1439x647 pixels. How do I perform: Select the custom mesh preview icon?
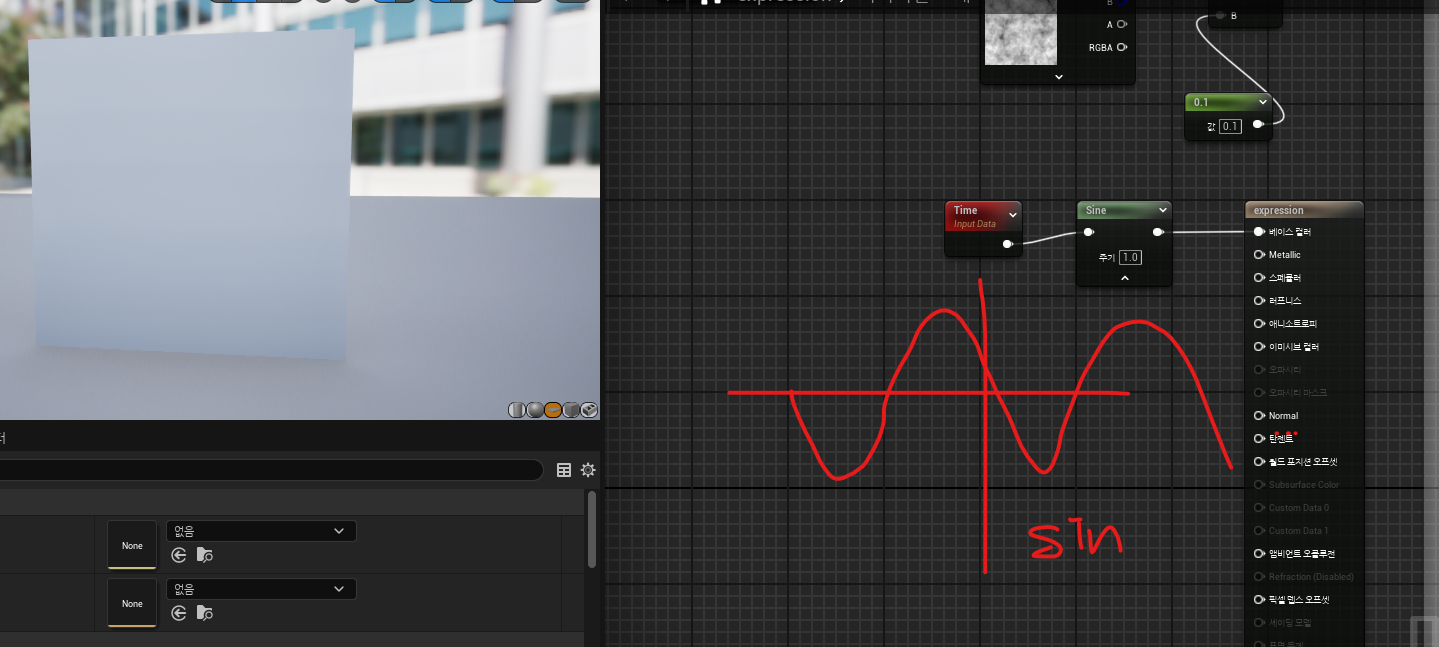[589, 409]
